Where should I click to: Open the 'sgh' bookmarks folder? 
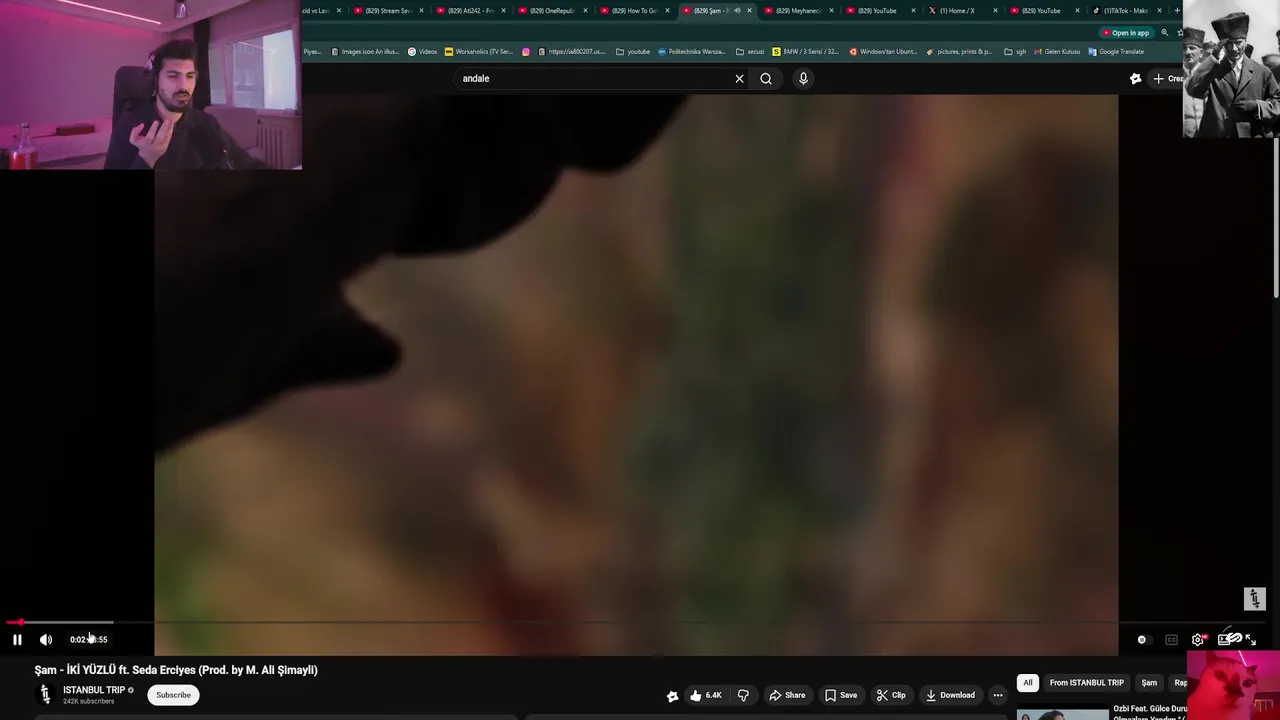pos(1015,52)
